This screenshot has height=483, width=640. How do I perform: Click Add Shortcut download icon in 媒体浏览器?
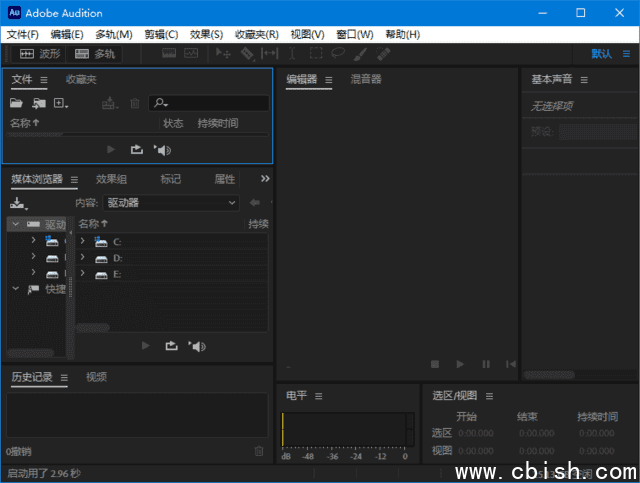coord(18,203)
